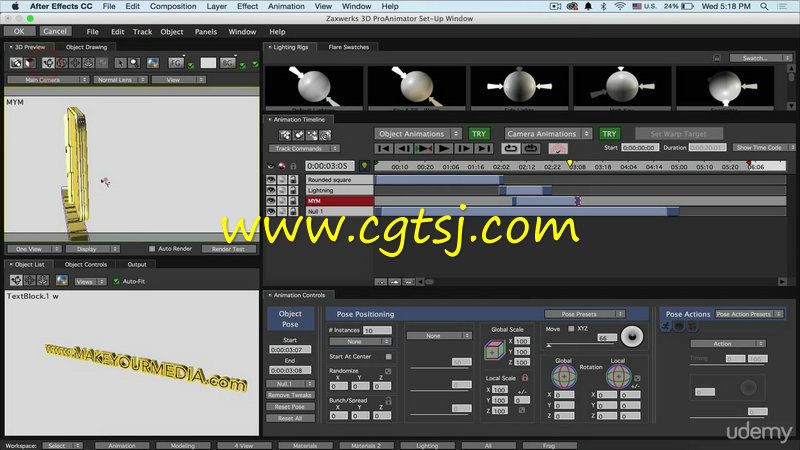Click the Global Scale cube icon
This screenshot has height=450, width=800.
pos(494,351)
